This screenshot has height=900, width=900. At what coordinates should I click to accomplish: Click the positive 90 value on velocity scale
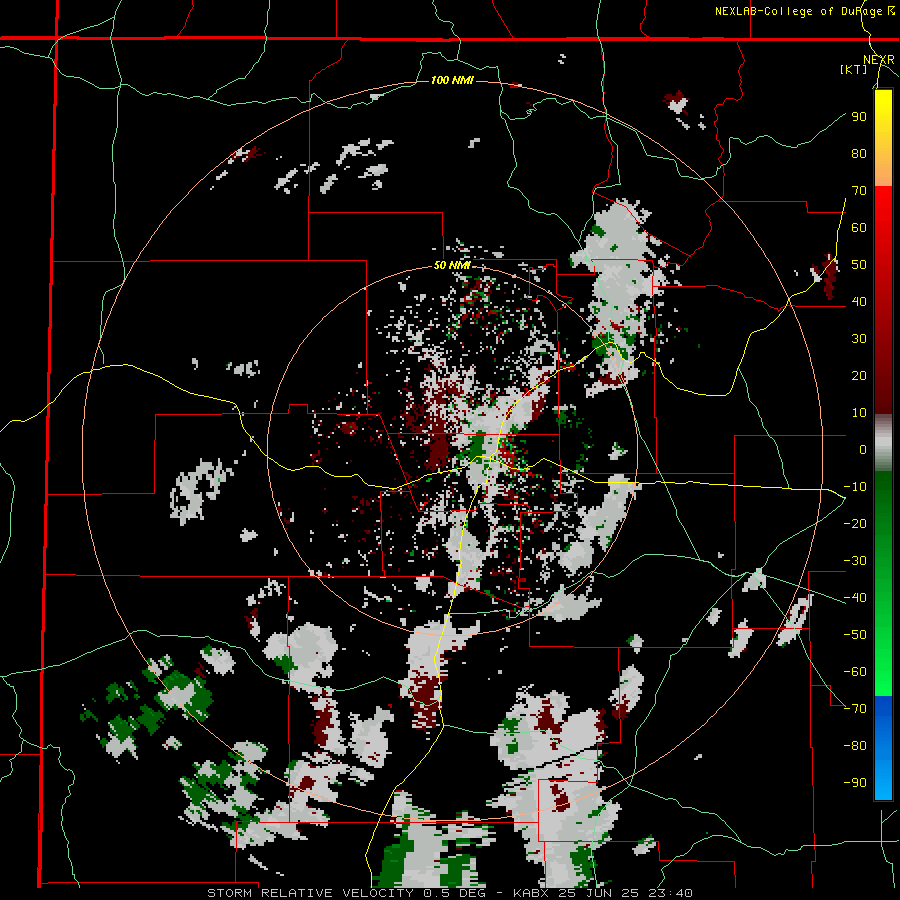[859, 117]
